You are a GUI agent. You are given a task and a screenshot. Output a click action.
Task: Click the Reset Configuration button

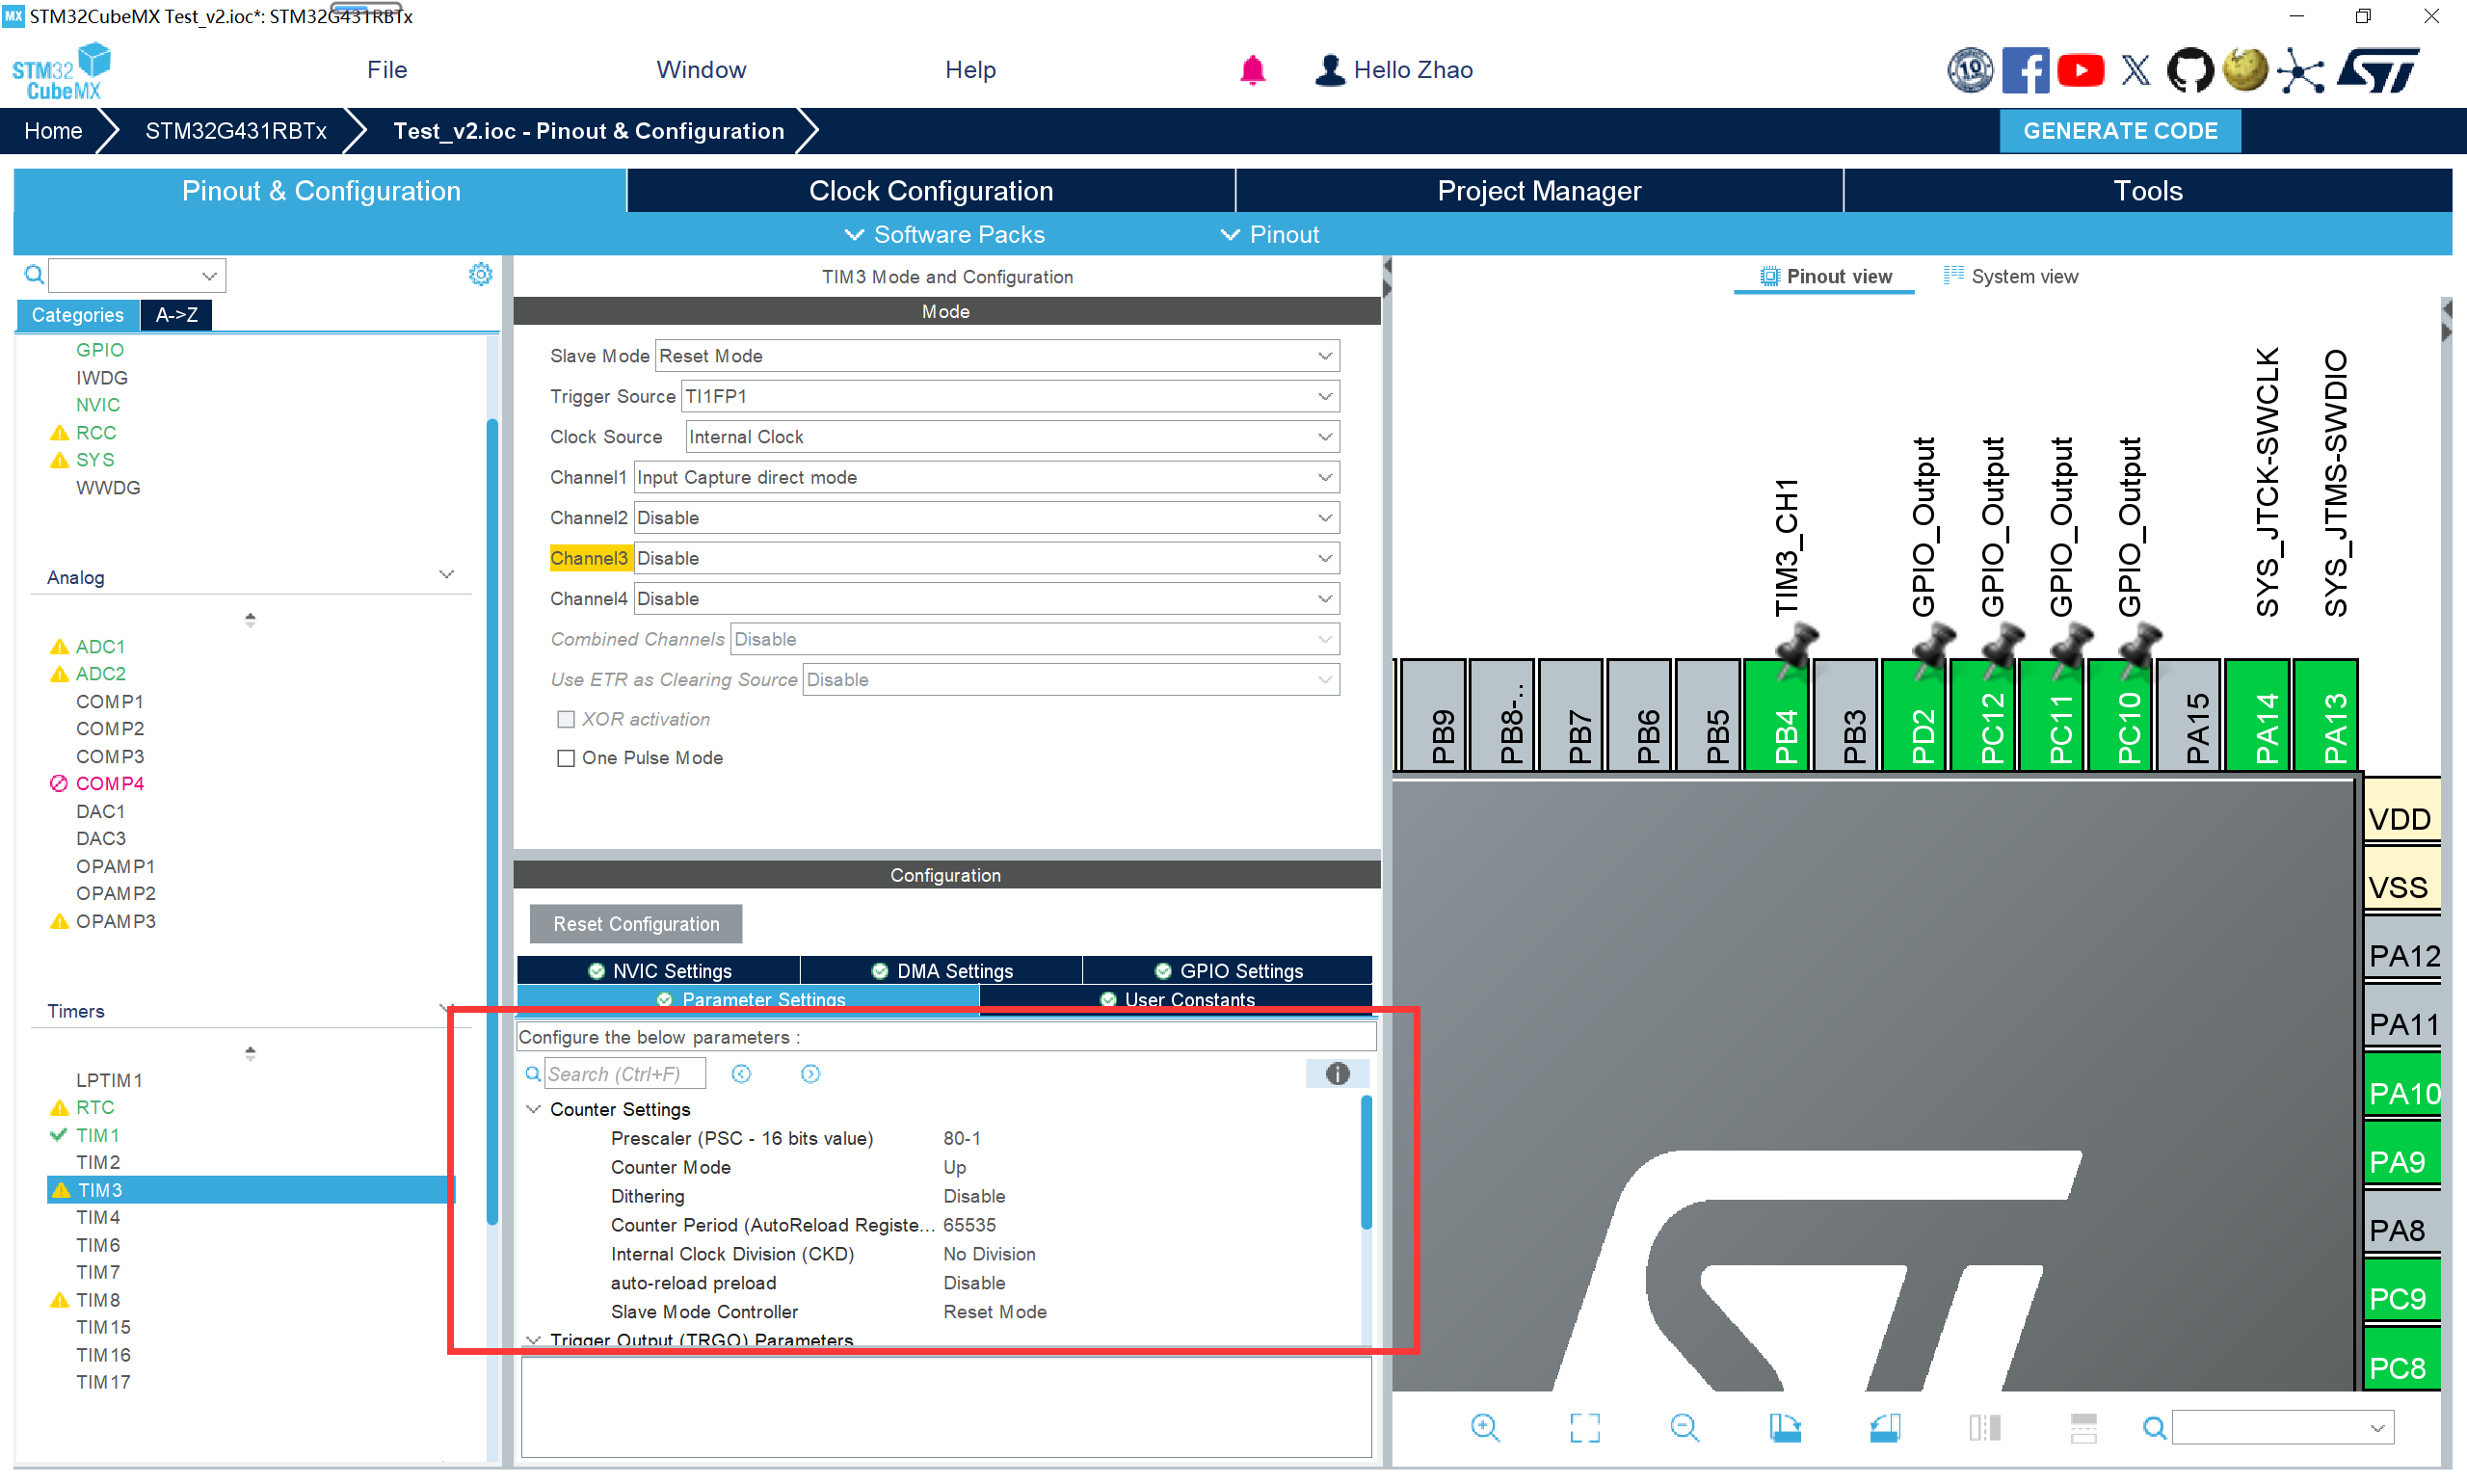point(636,924)
